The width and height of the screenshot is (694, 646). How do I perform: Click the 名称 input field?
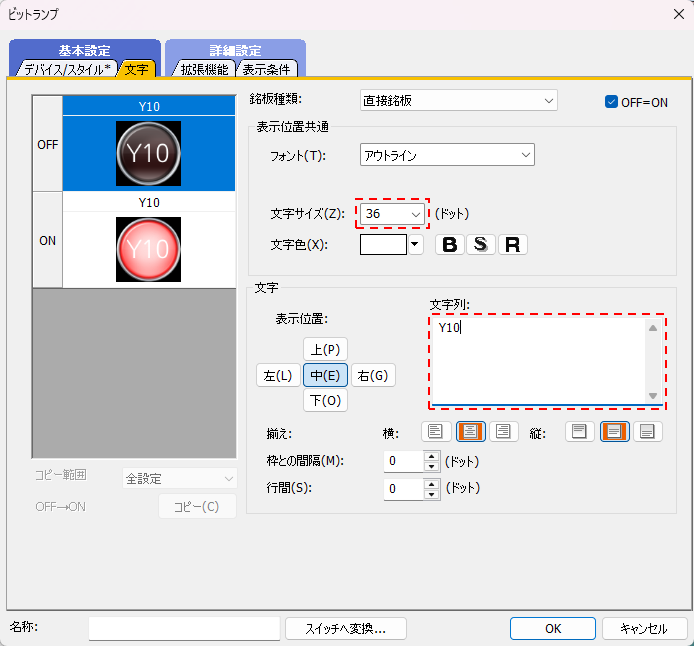click(x=184, y=628)
